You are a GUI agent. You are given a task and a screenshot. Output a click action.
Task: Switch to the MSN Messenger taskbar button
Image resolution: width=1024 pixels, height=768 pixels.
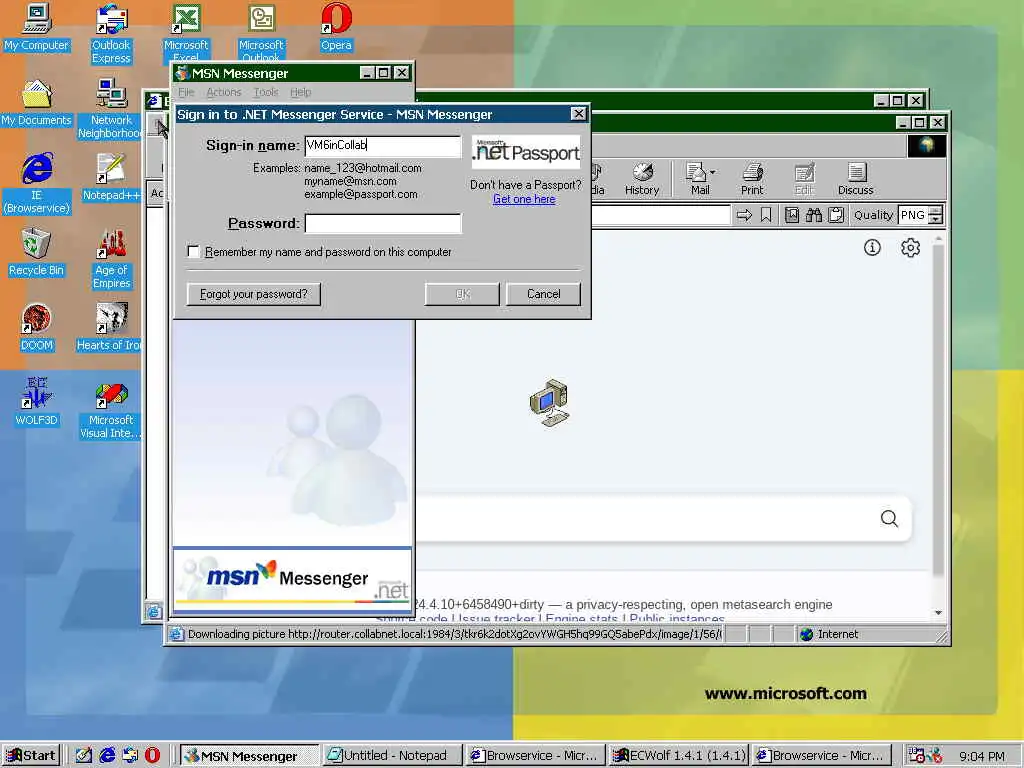click(249, 756)
